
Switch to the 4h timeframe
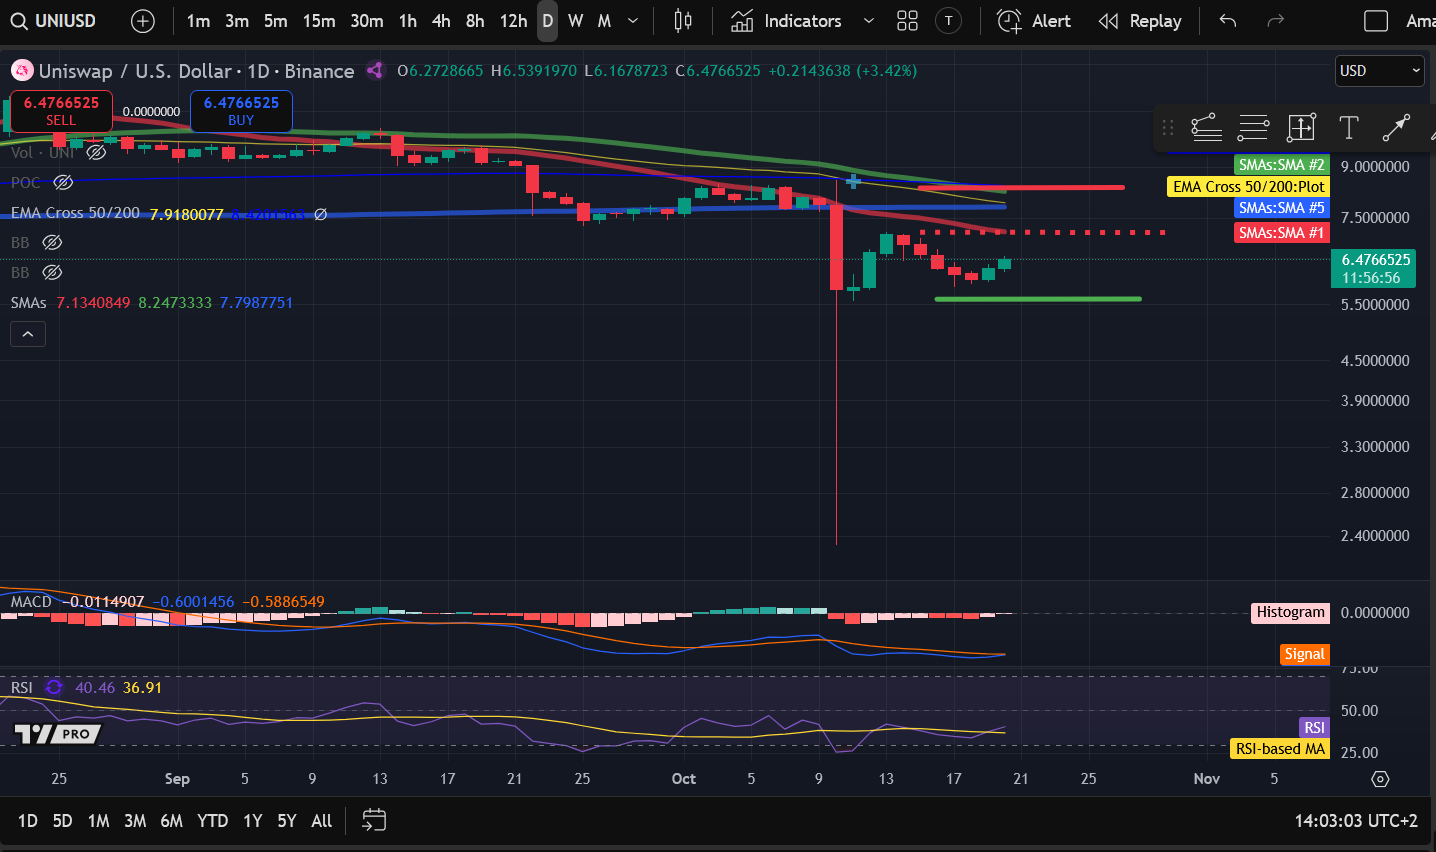tap(441, 21)
